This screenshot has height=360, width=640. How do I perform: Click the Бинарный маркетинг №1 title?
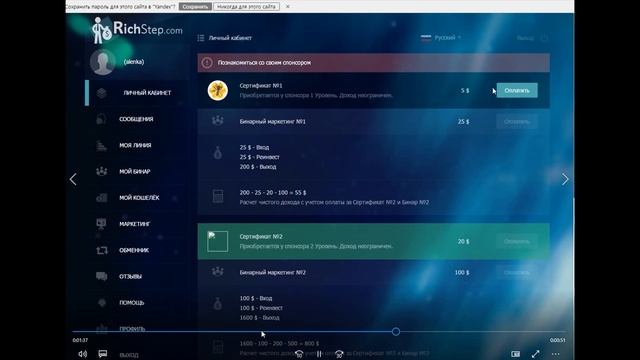click(273, 122)
